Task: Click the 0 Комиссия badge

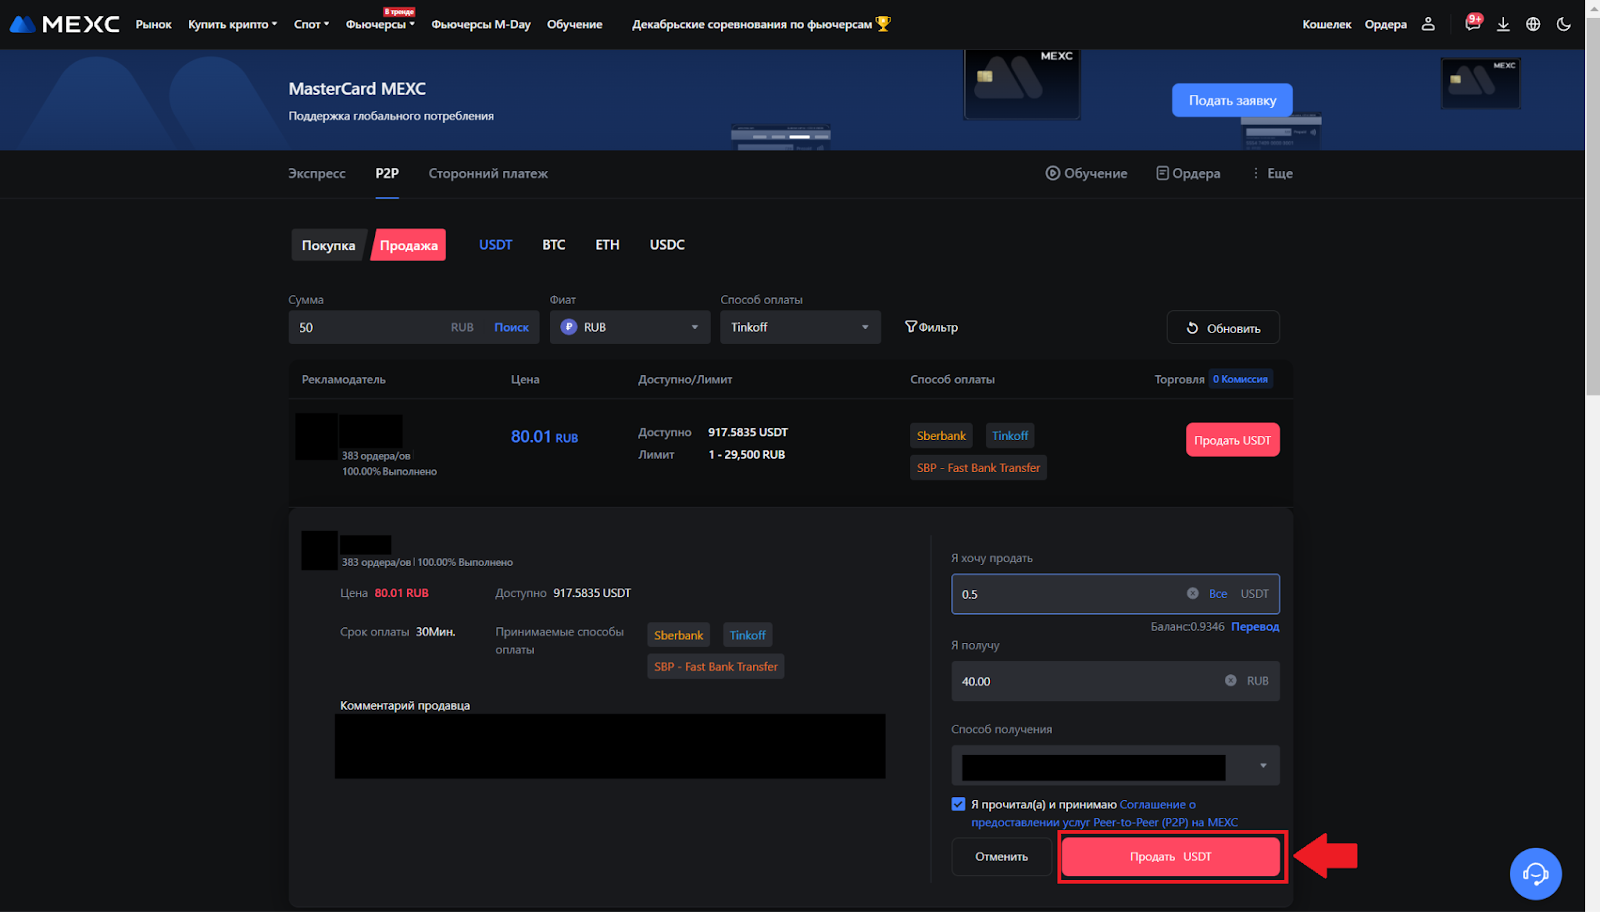Action: coord(1241,379)
